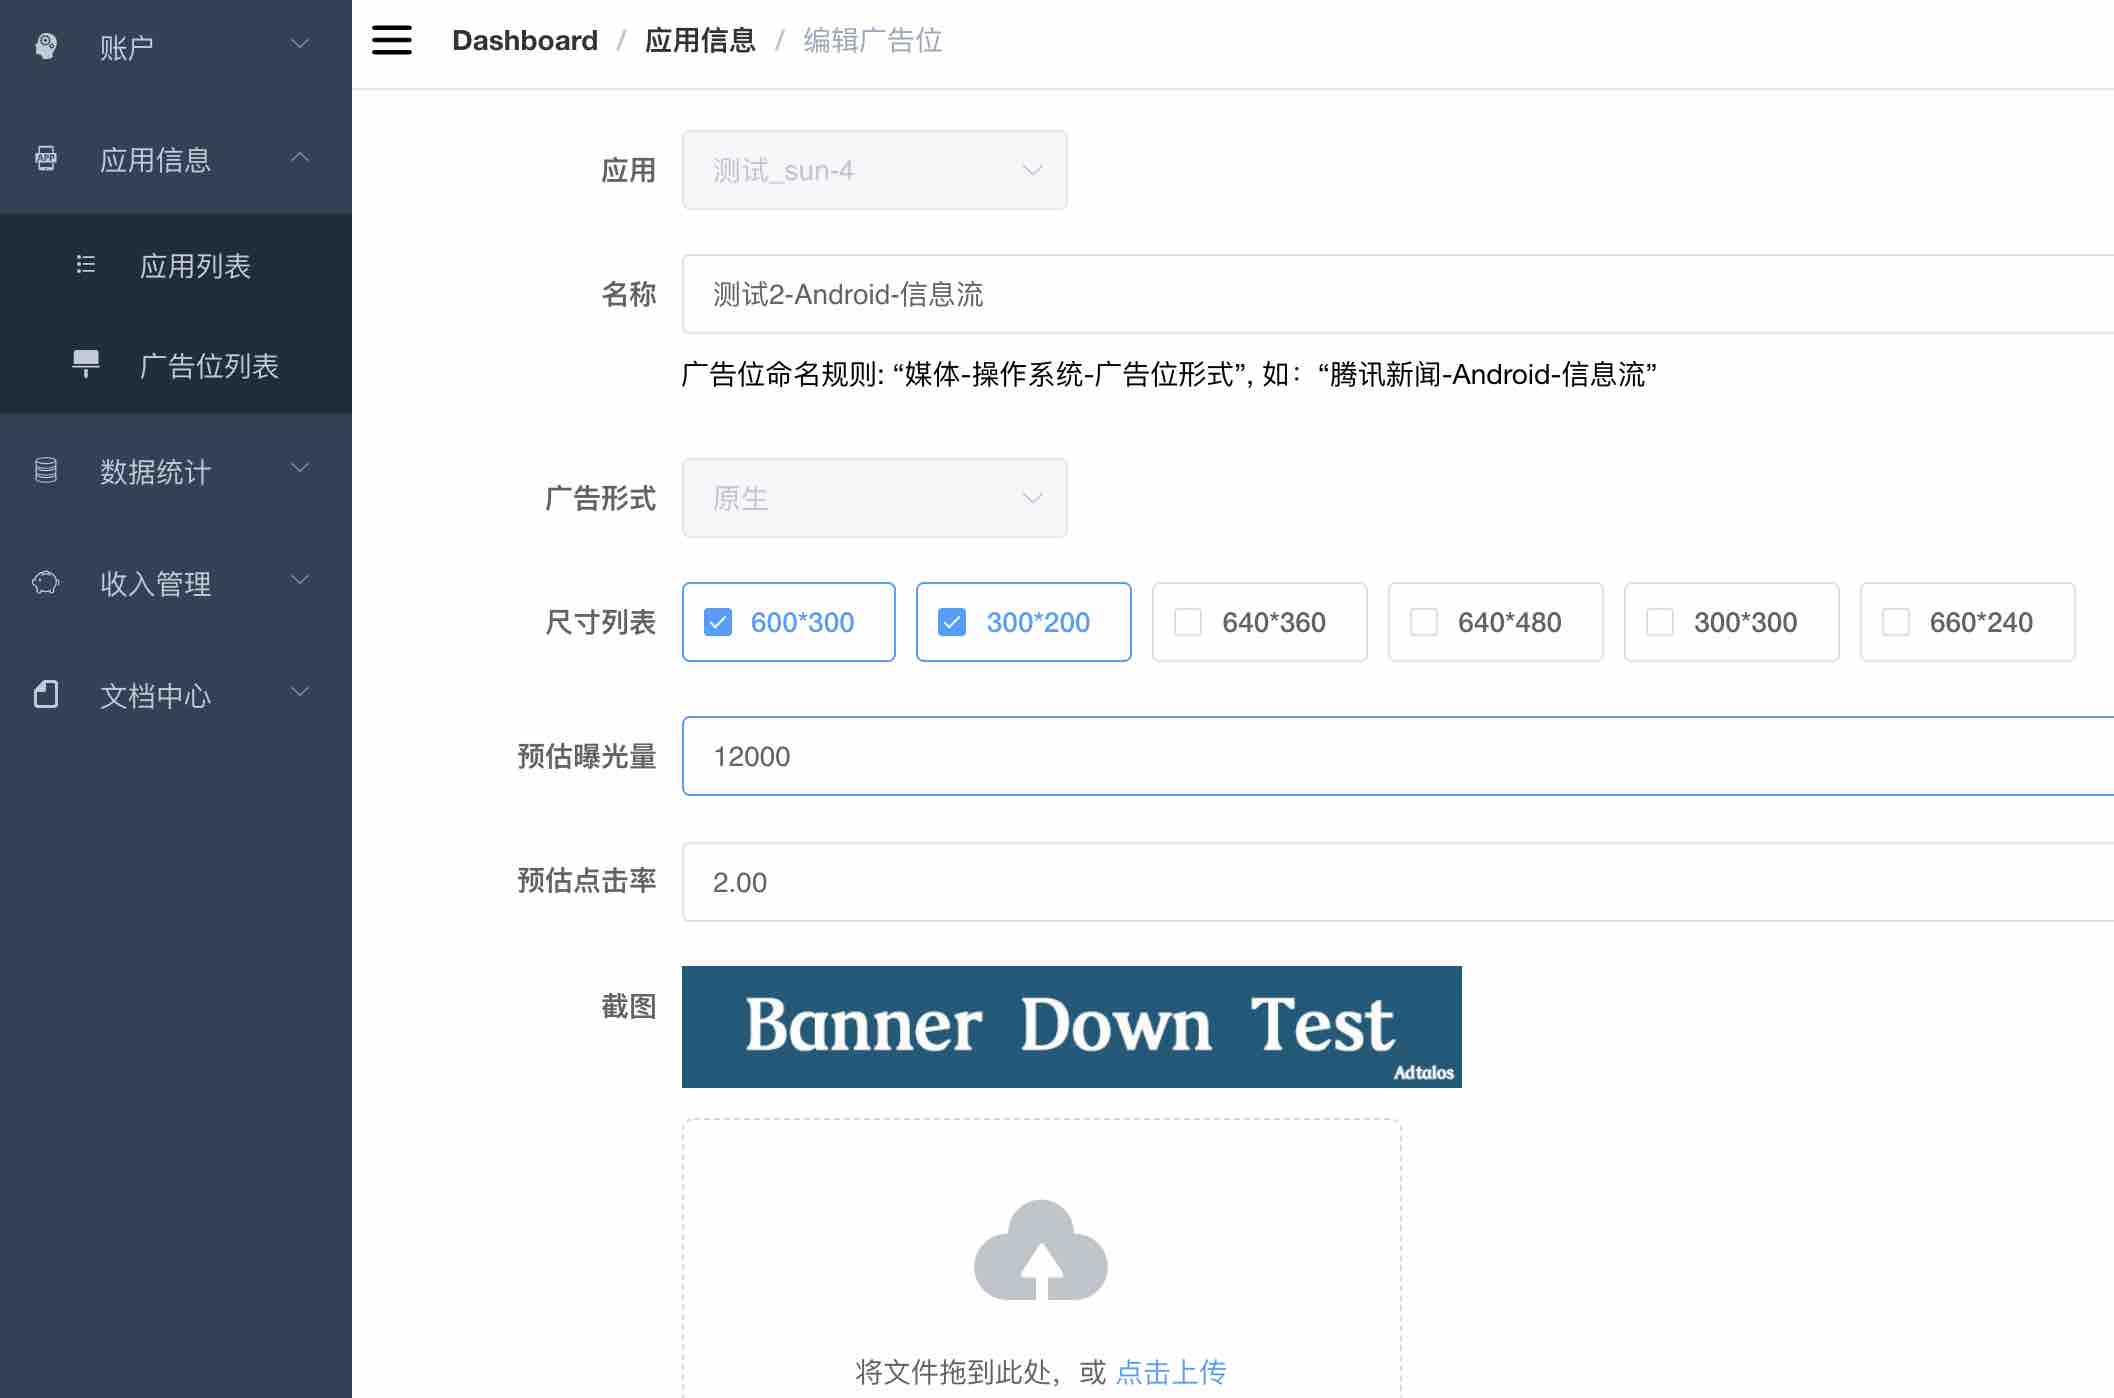Click the billboard icon beside 广告位列表
This screenshot has height=1398, width=2114.
(x=86, y=364)
